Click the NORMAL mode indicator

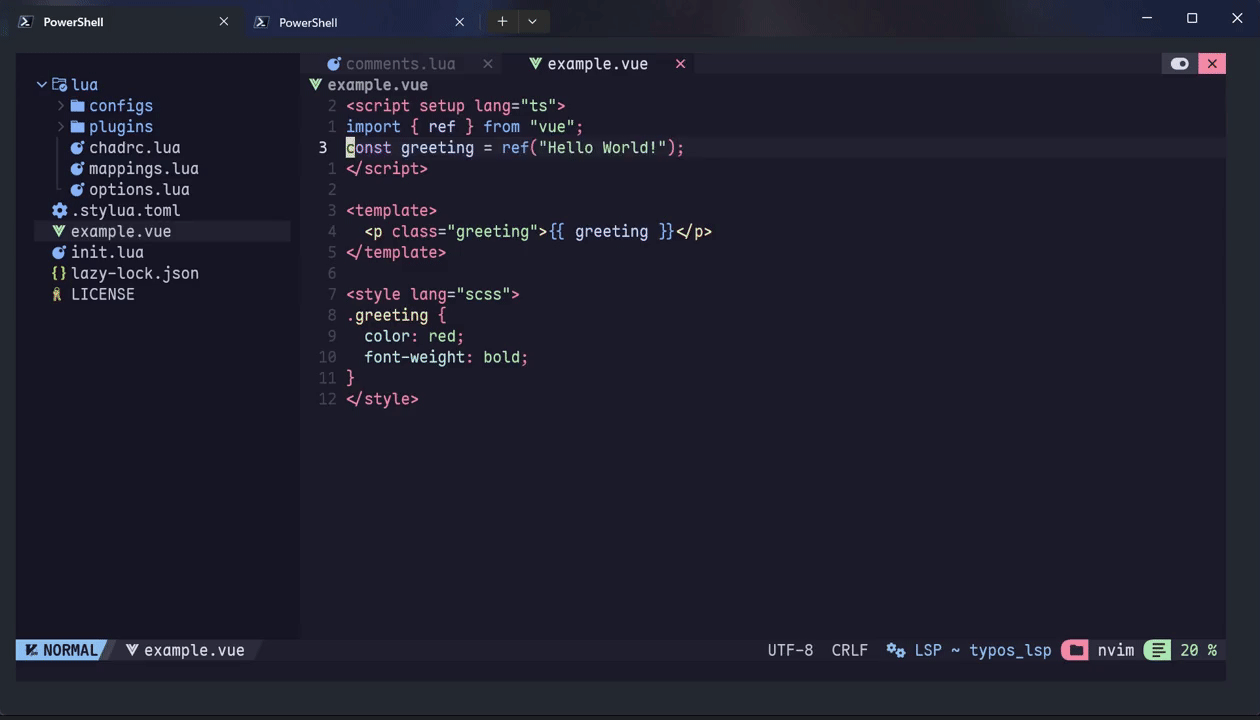[68, 650]
